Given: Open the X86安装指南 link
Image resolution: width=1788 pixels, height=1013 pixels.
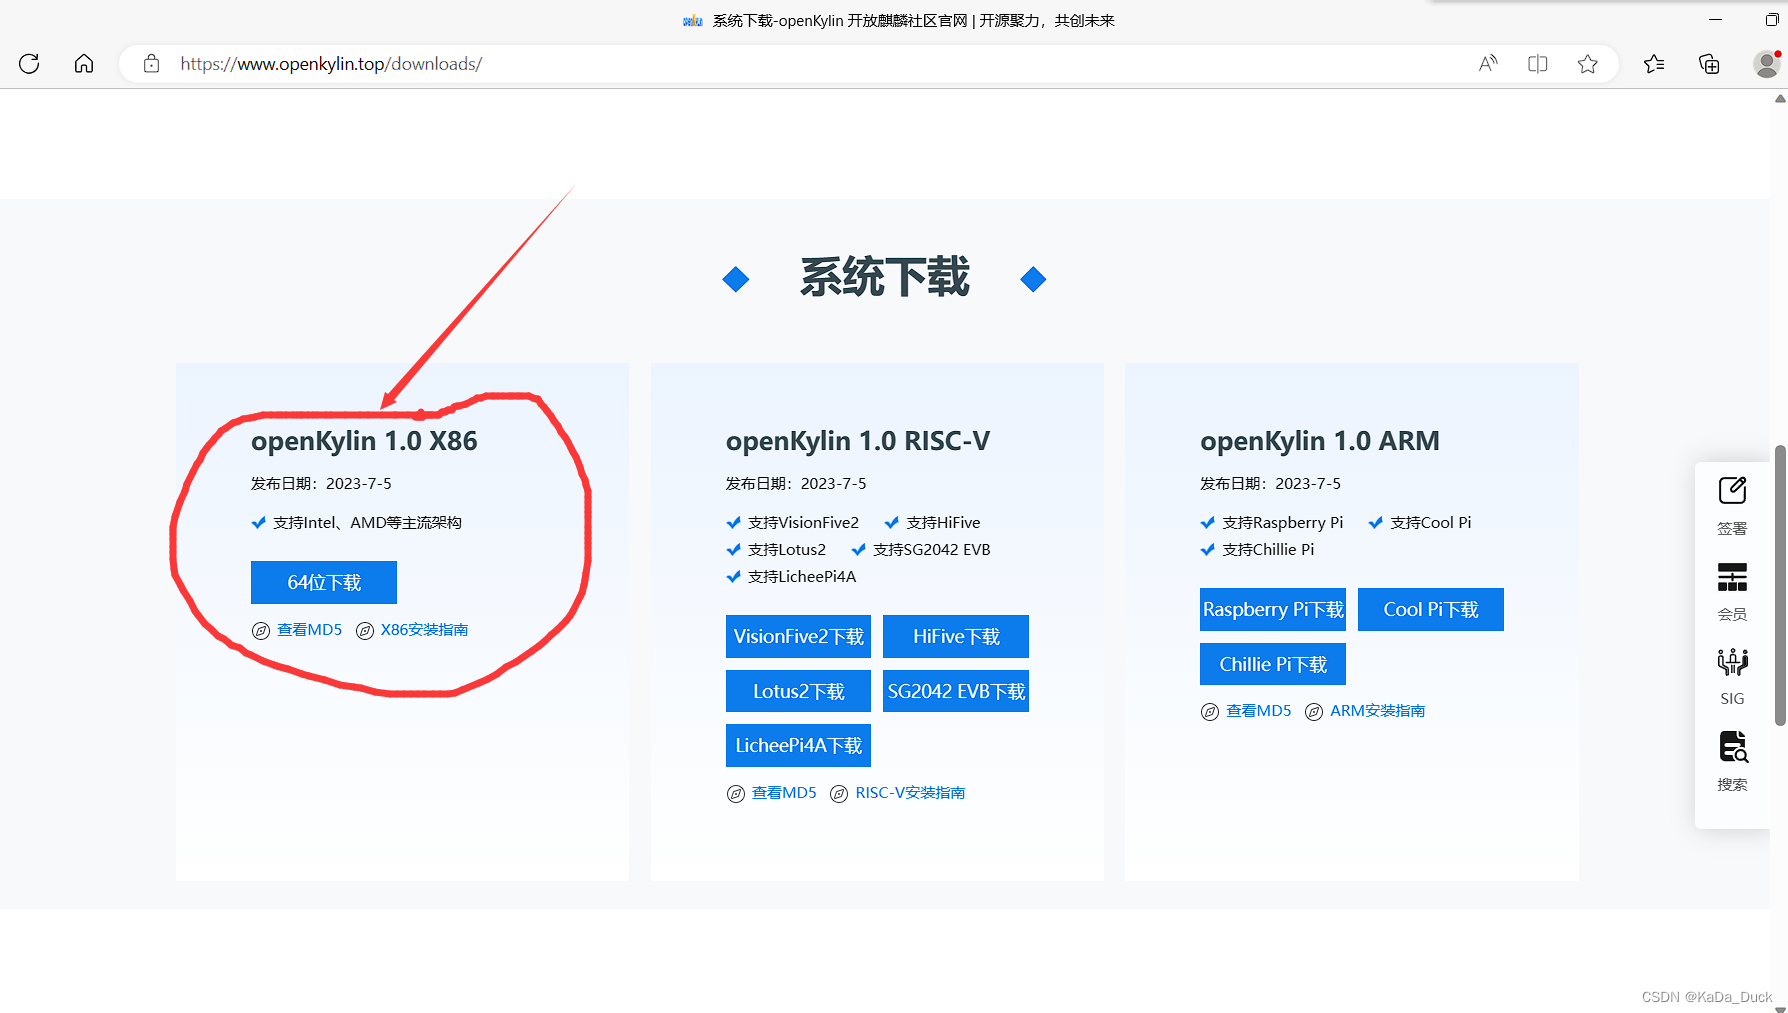Looking at the screenshot, I should (x=424, y=630).
